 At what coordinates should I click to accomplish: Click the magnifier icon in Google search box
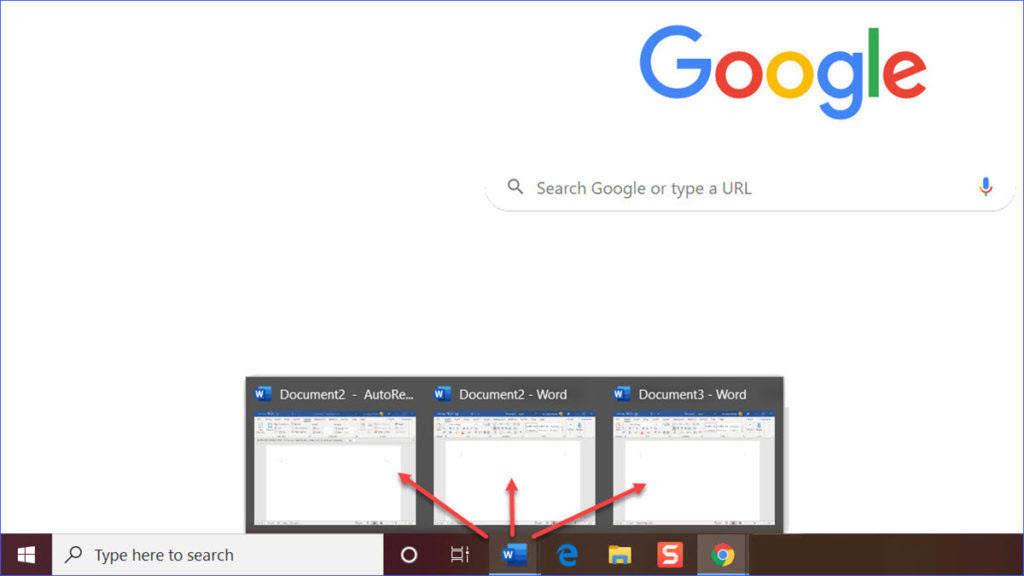515,187
